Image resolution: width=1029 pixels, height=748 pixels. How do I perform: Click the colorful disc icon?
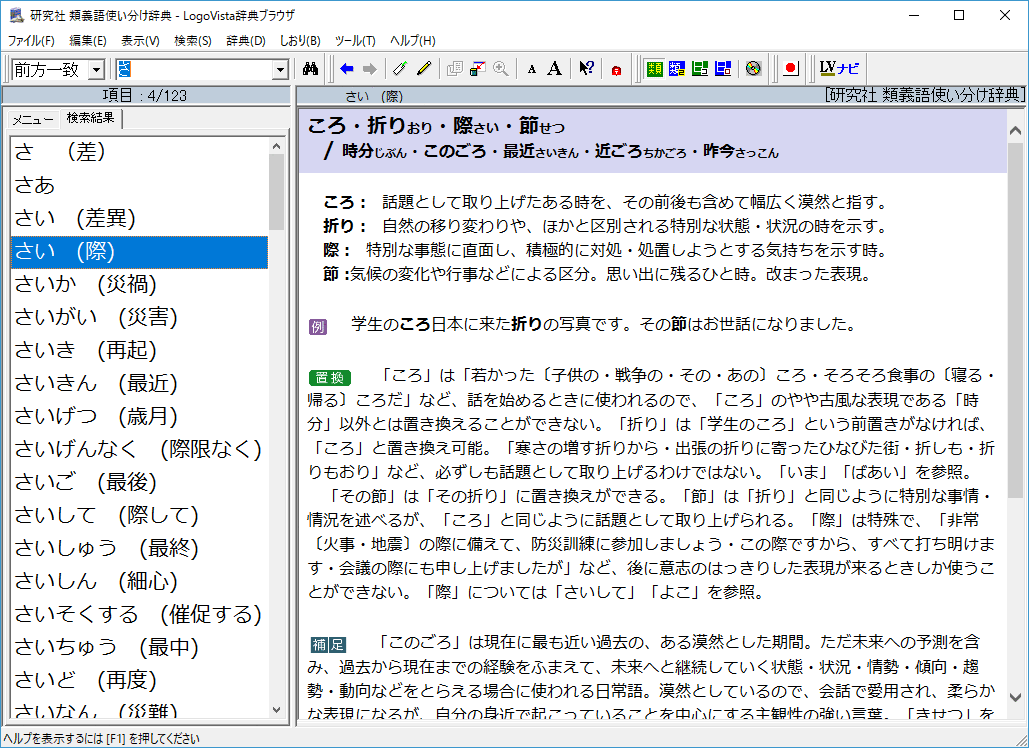coord(753,68)
